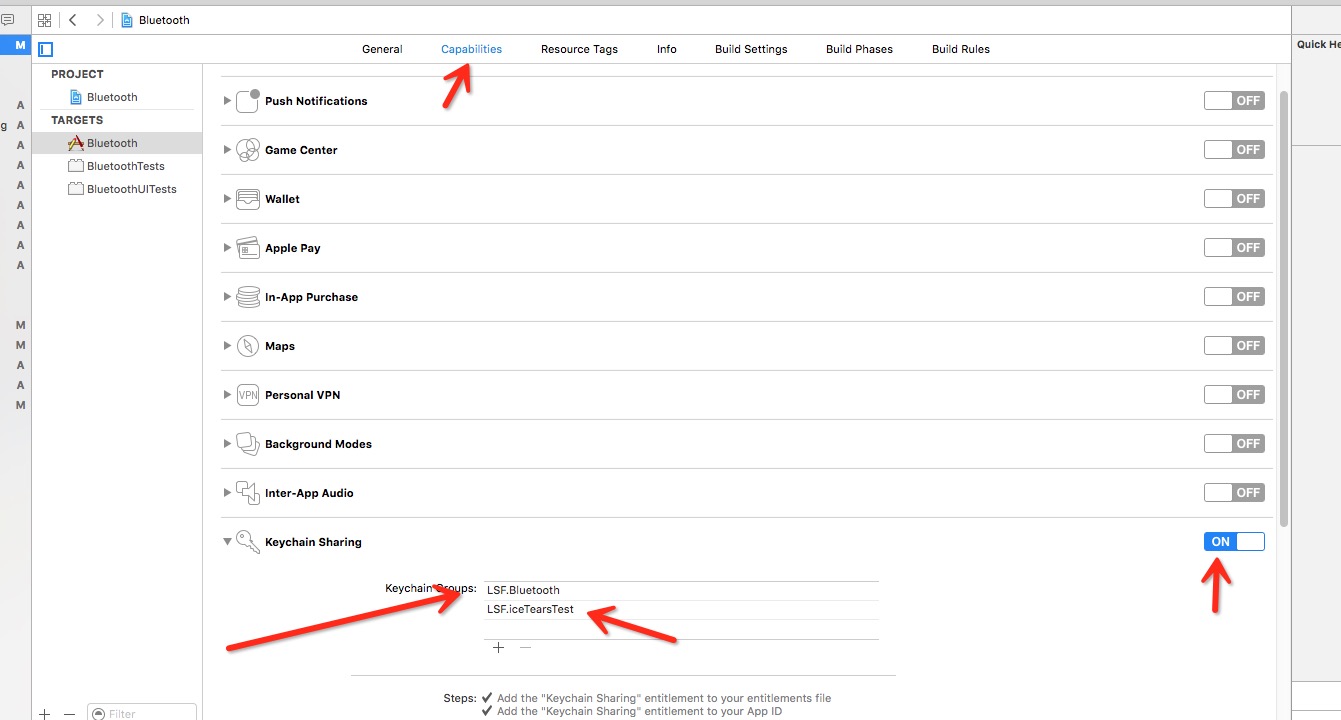Screen dimensions: 1341x720
Task: Click the Background Modes icon
Action: point(247,444)
